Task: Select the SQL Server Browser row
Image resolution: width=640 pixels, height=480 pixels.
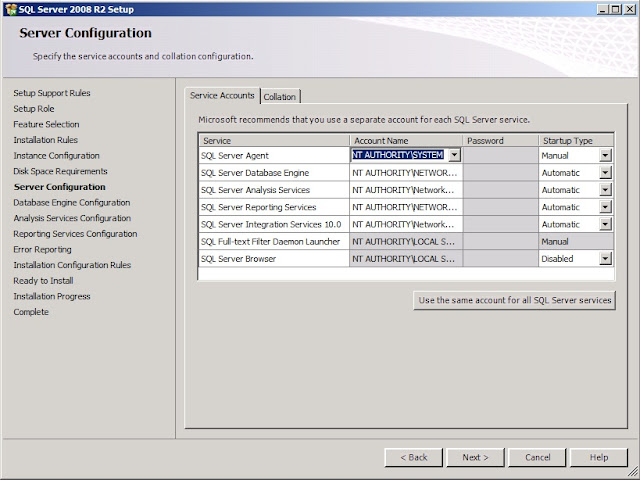Action: pyautogui.click(x=406, y=258)
